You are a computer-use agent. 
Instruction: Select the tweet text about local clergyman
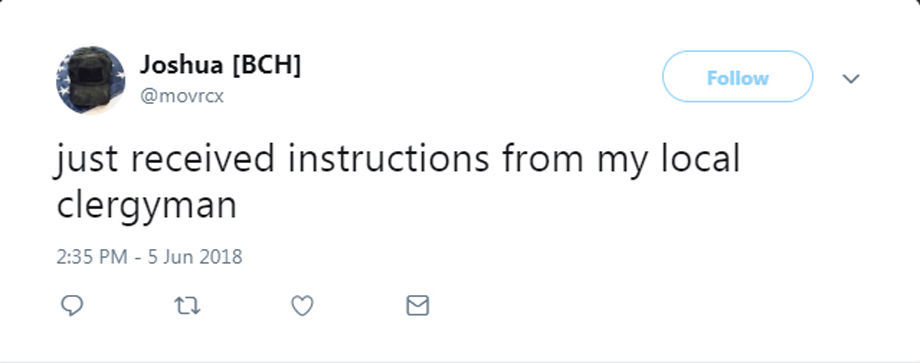point(398,181)
